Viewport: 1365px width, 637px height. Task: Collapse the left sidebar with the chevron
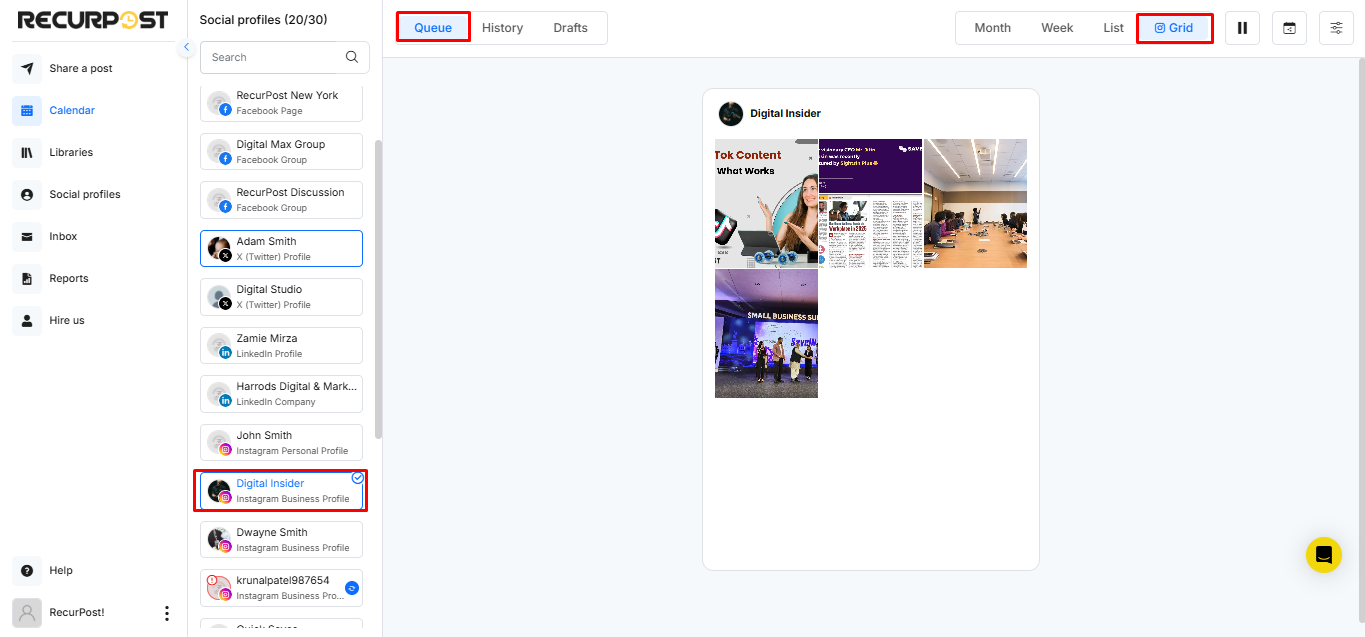pos(186,47)
